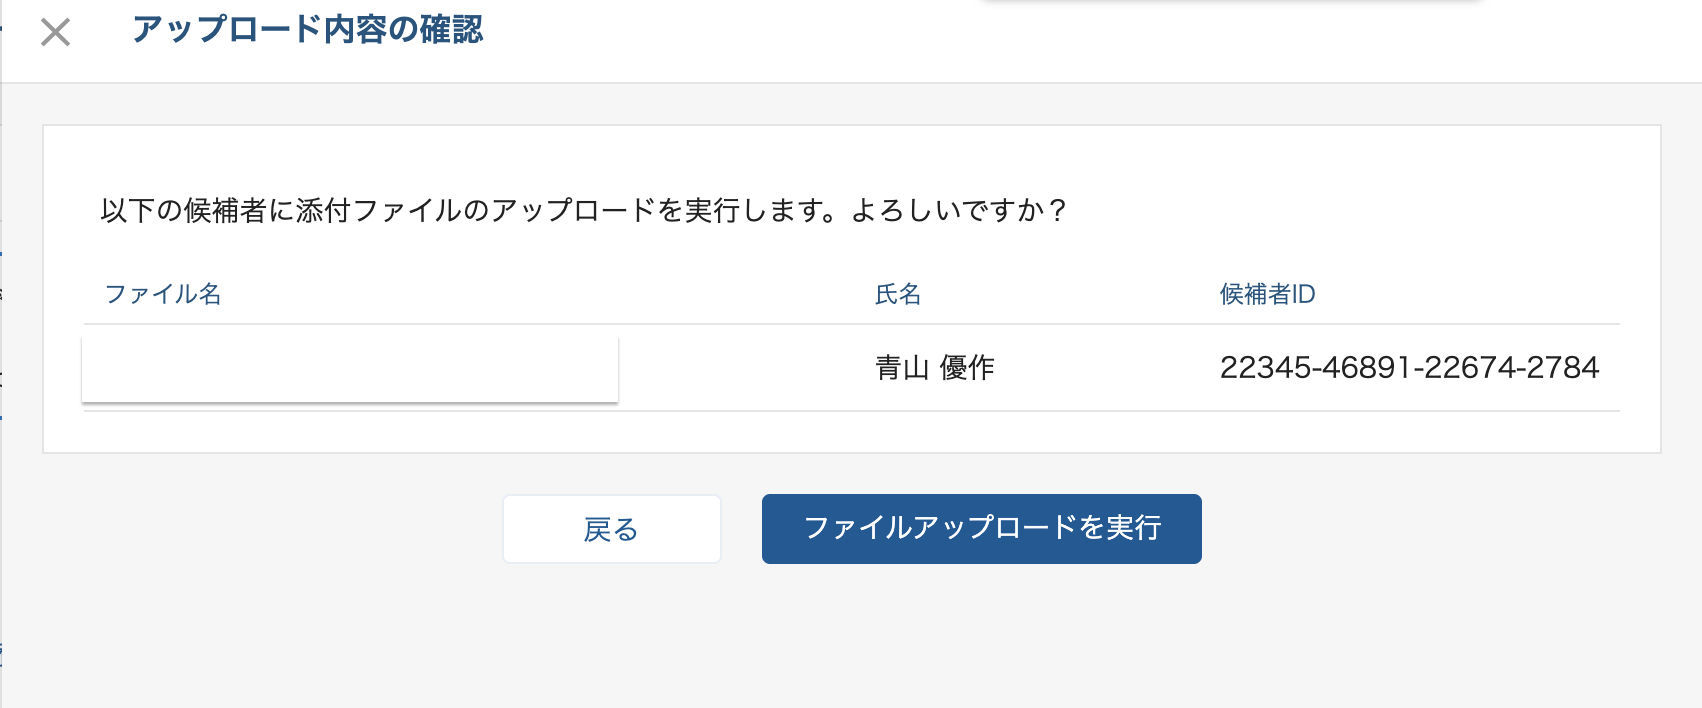Screen dimensions: 1702x708
Task: Click the upload confirmation question text
Action: (583, 211)
